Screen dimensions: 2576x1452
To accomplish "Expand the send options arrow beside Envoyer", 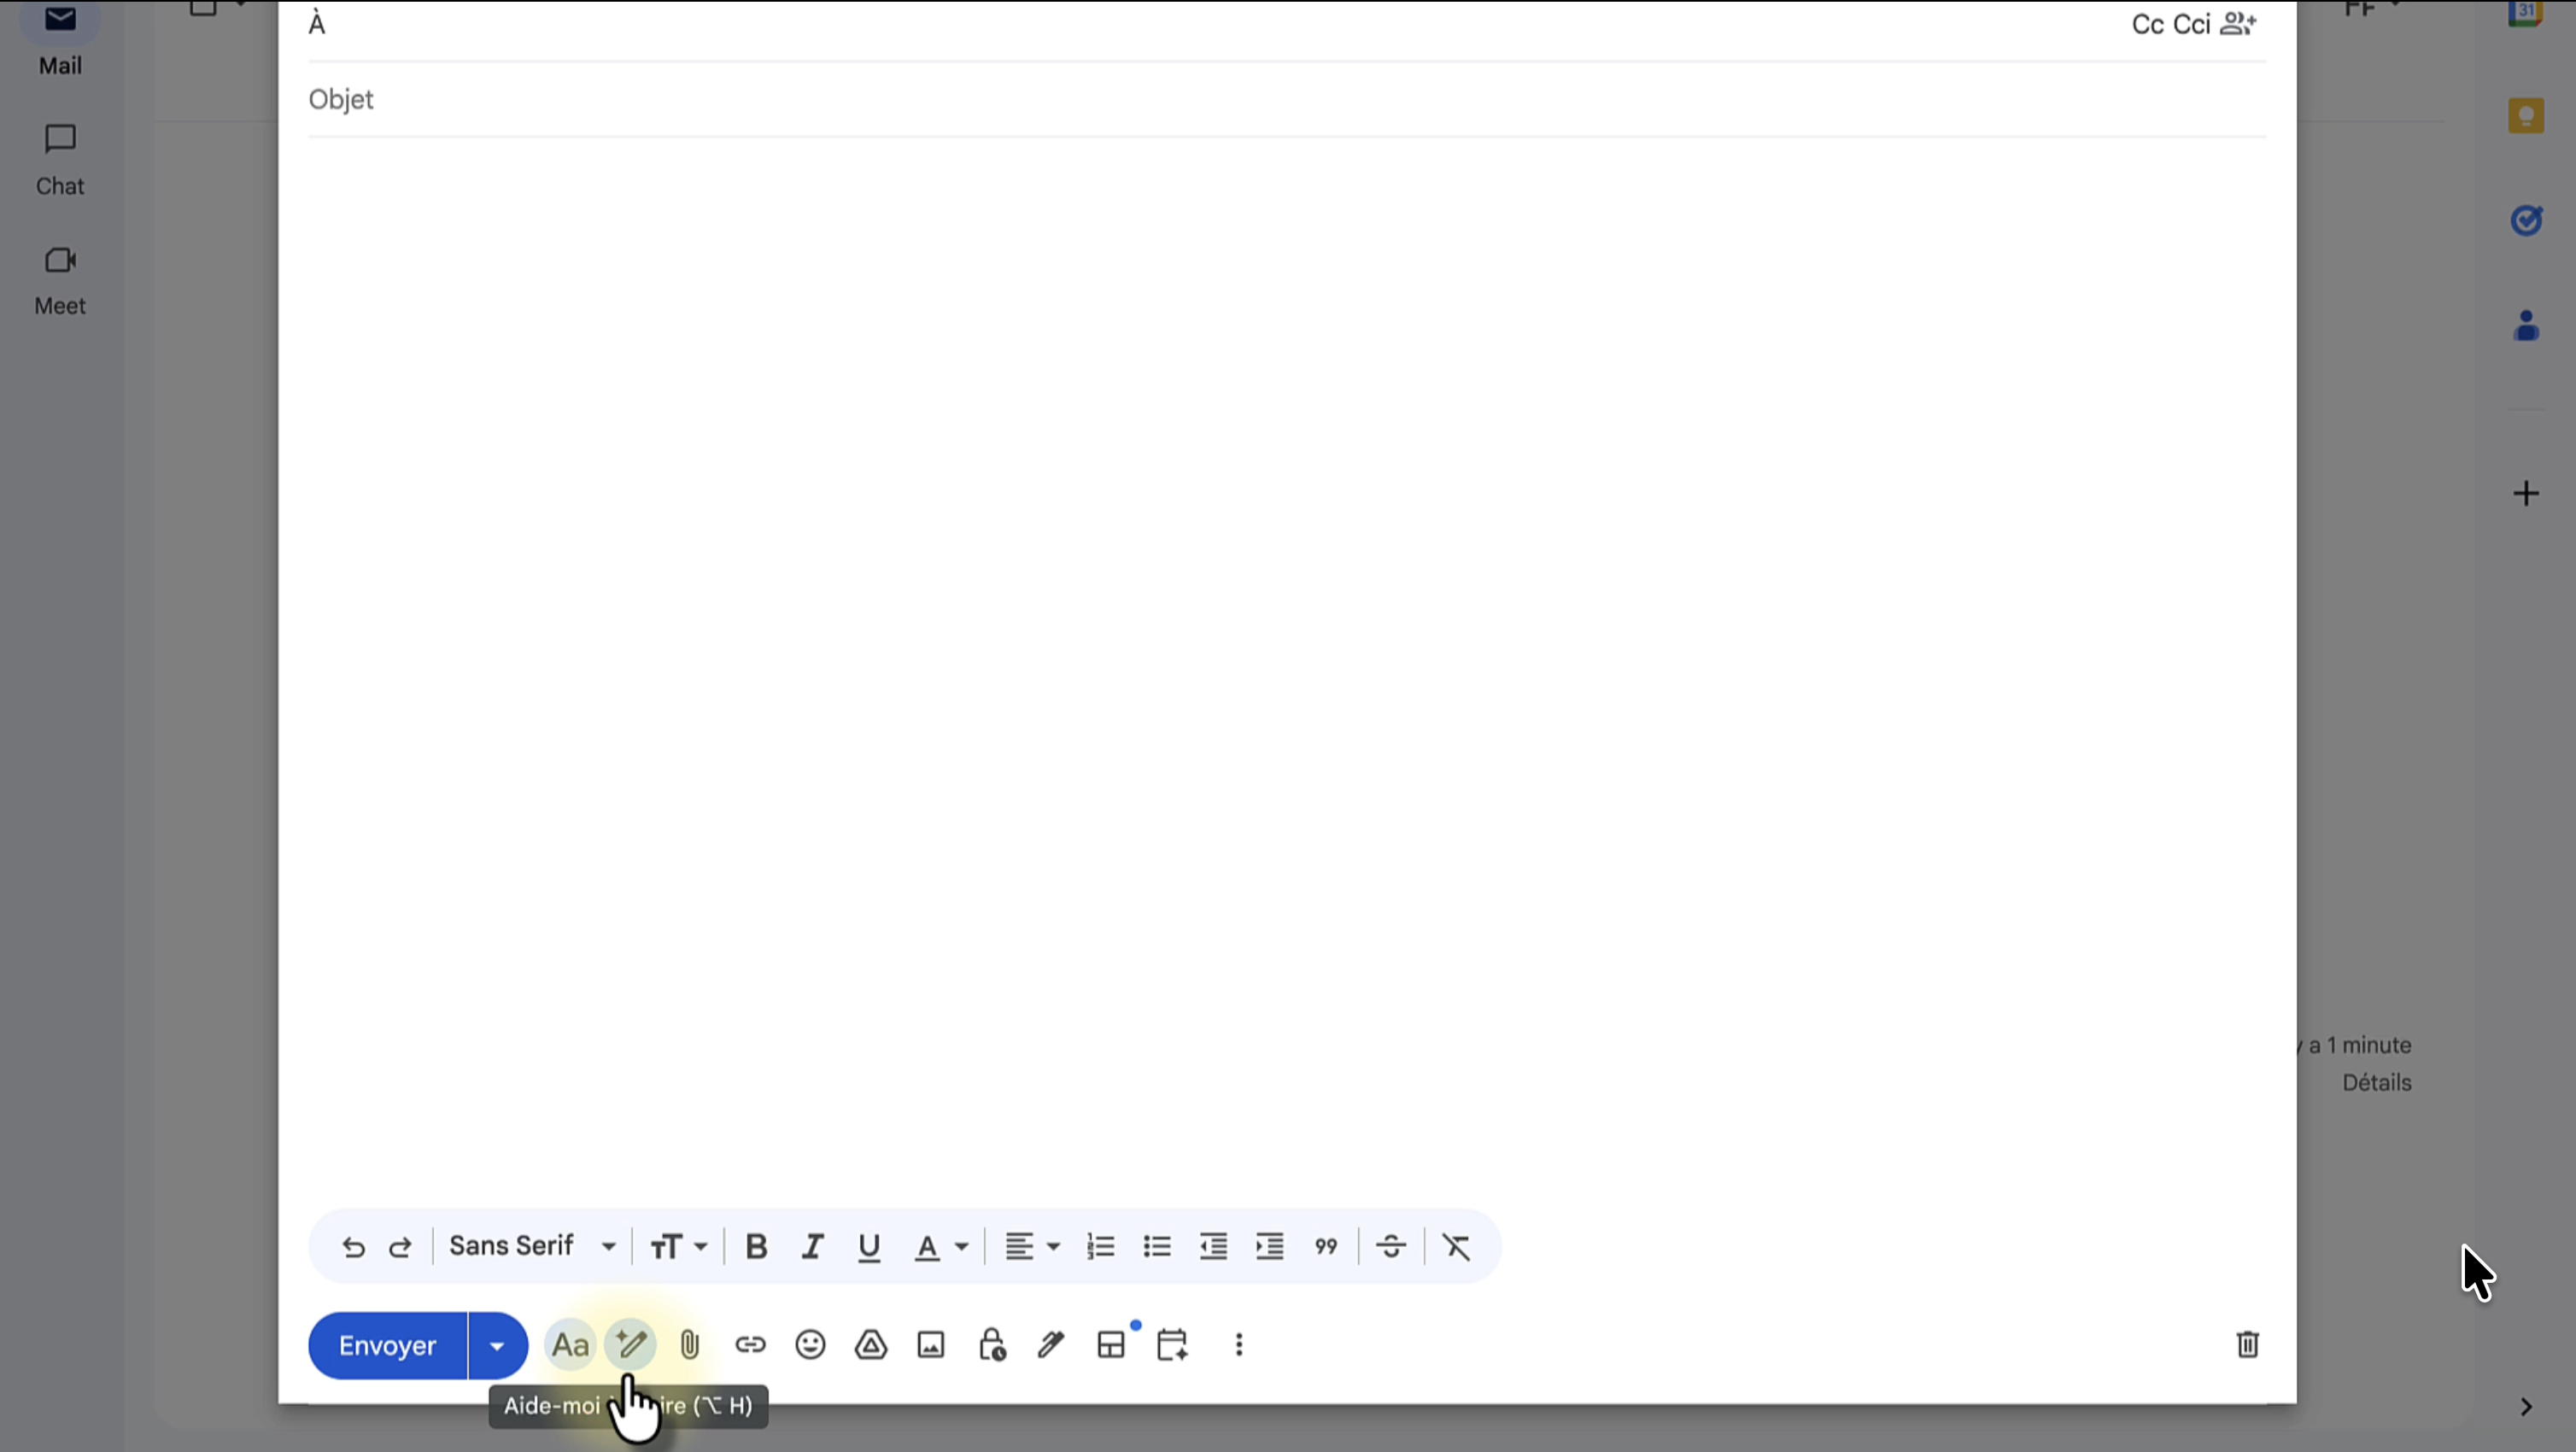I will pyautogui.click(x=497, y=1346).
